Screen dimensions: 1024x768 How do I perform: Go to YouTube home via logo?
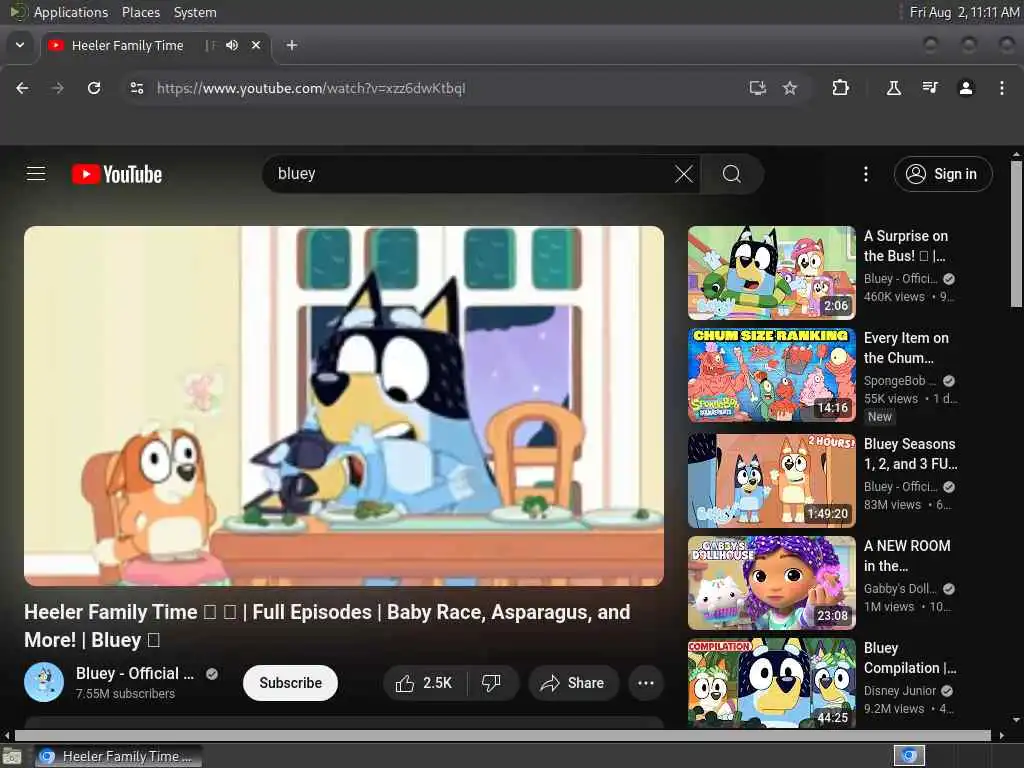tap(117, 174)
